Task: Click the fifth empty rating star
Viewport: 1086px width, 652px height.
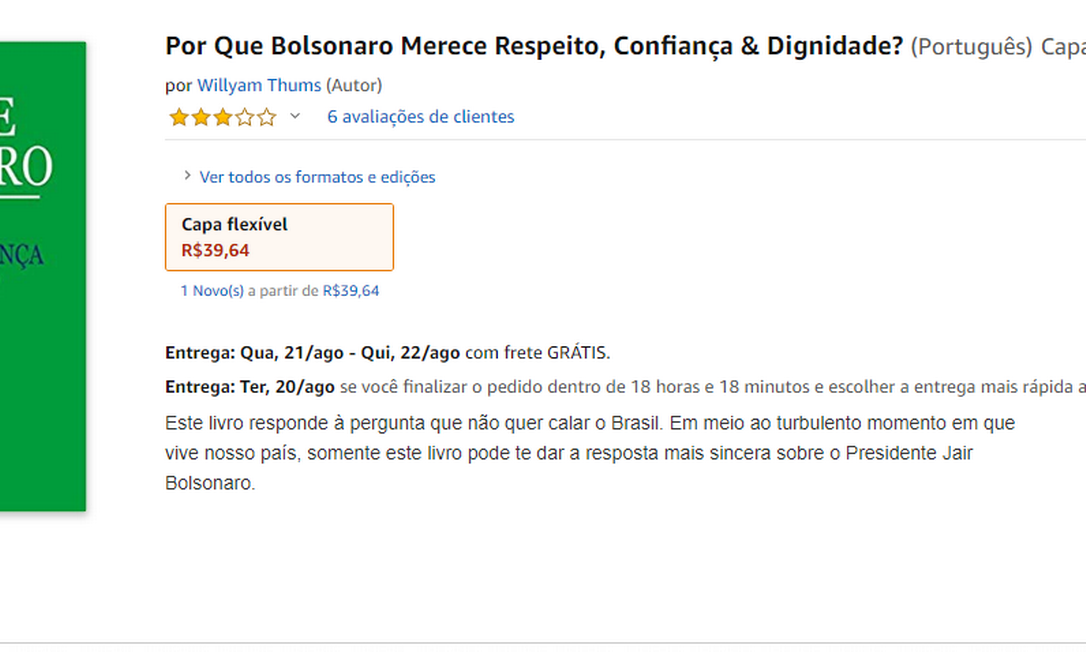Action: [266, 118]
